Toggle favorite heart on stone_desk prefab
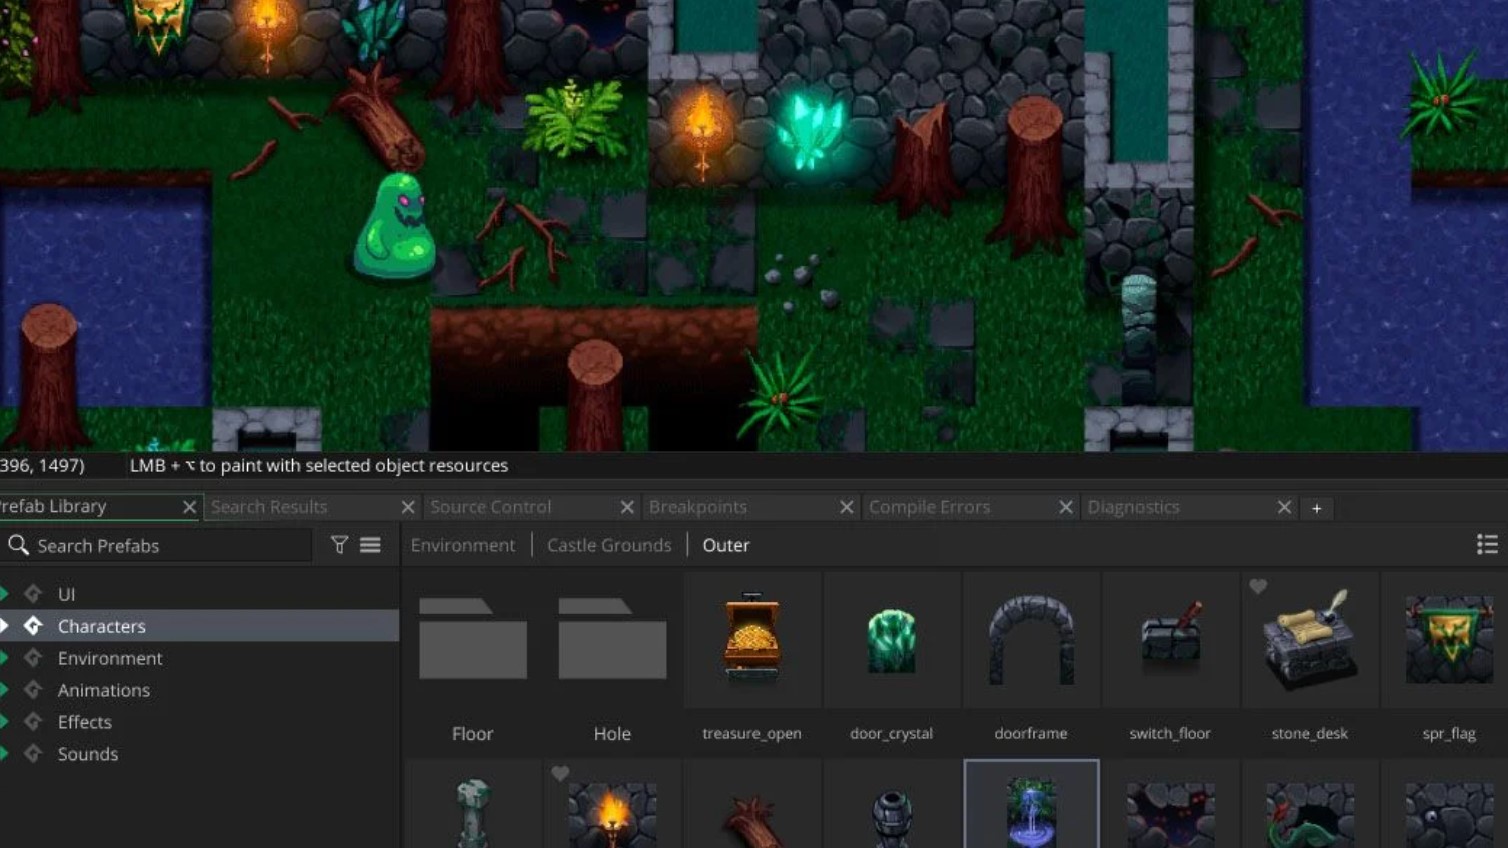This screenshot has height=848, width=1508. coord(1258,588)
